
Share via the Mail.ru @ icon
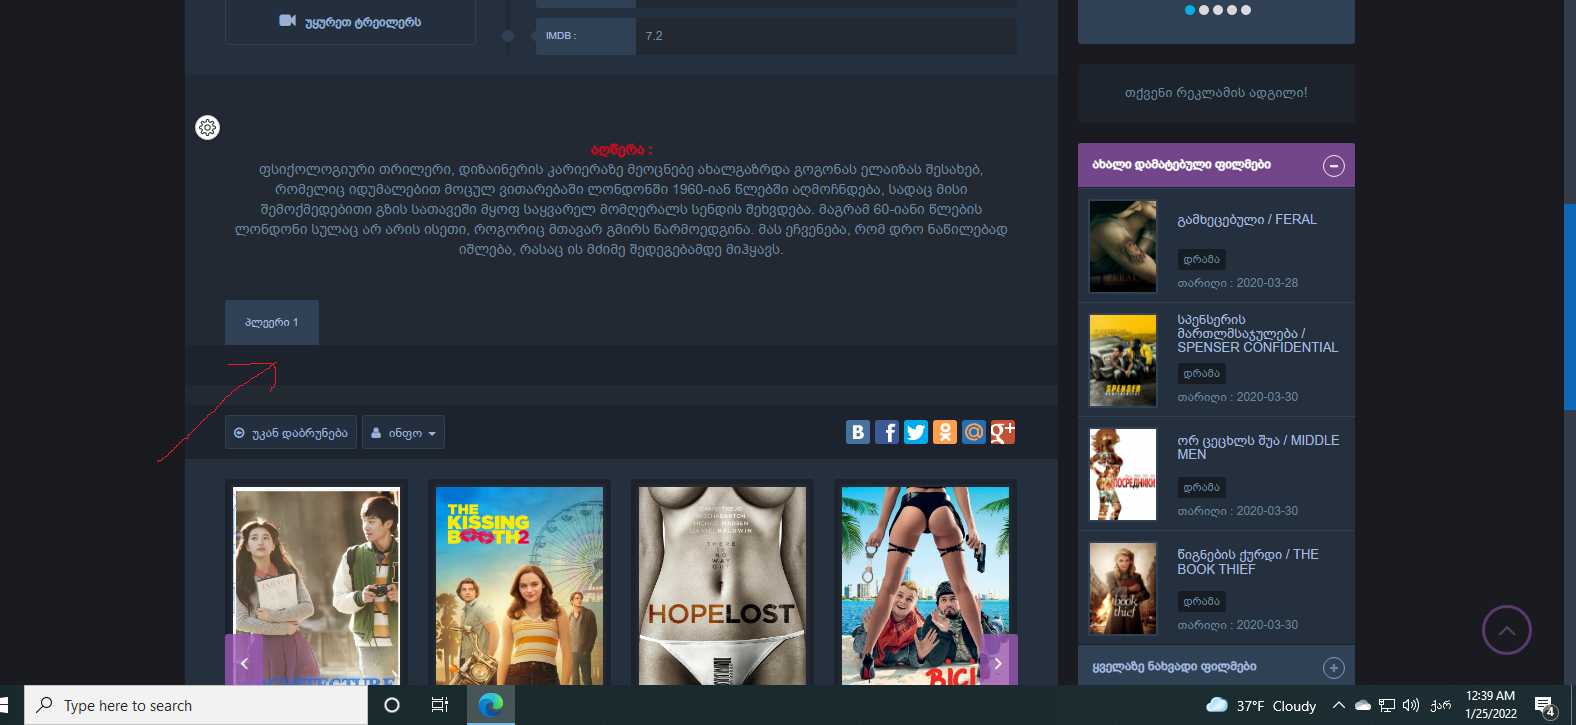point(974,432)
